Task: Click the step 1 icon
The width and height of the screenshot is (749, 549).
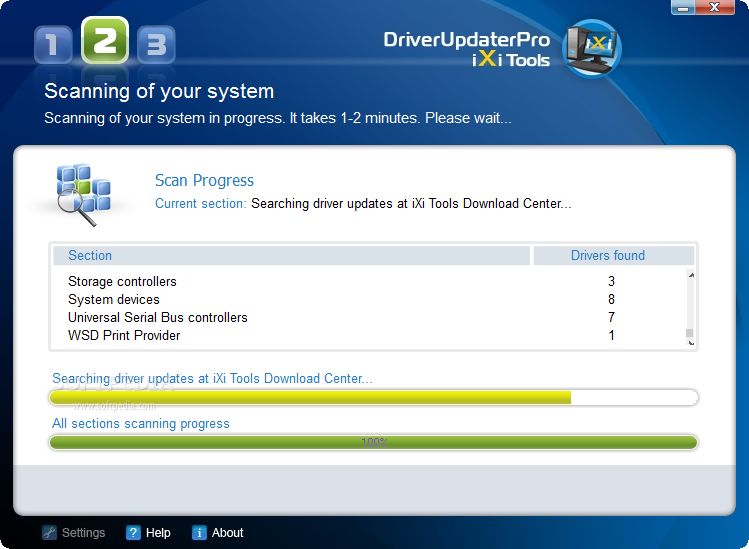Action: (x=53, y=45)
